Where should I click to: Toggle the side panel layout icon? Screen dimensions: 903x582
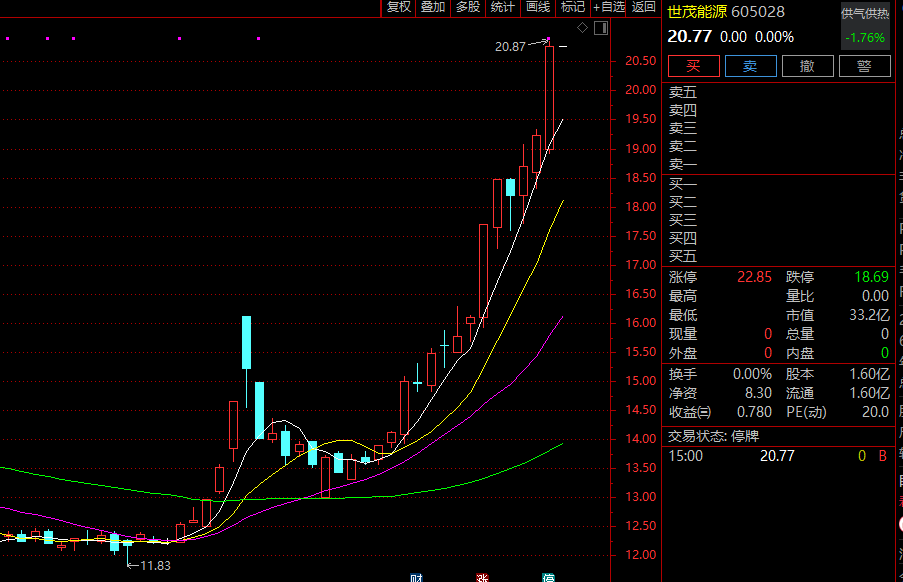tap(600, 28)
